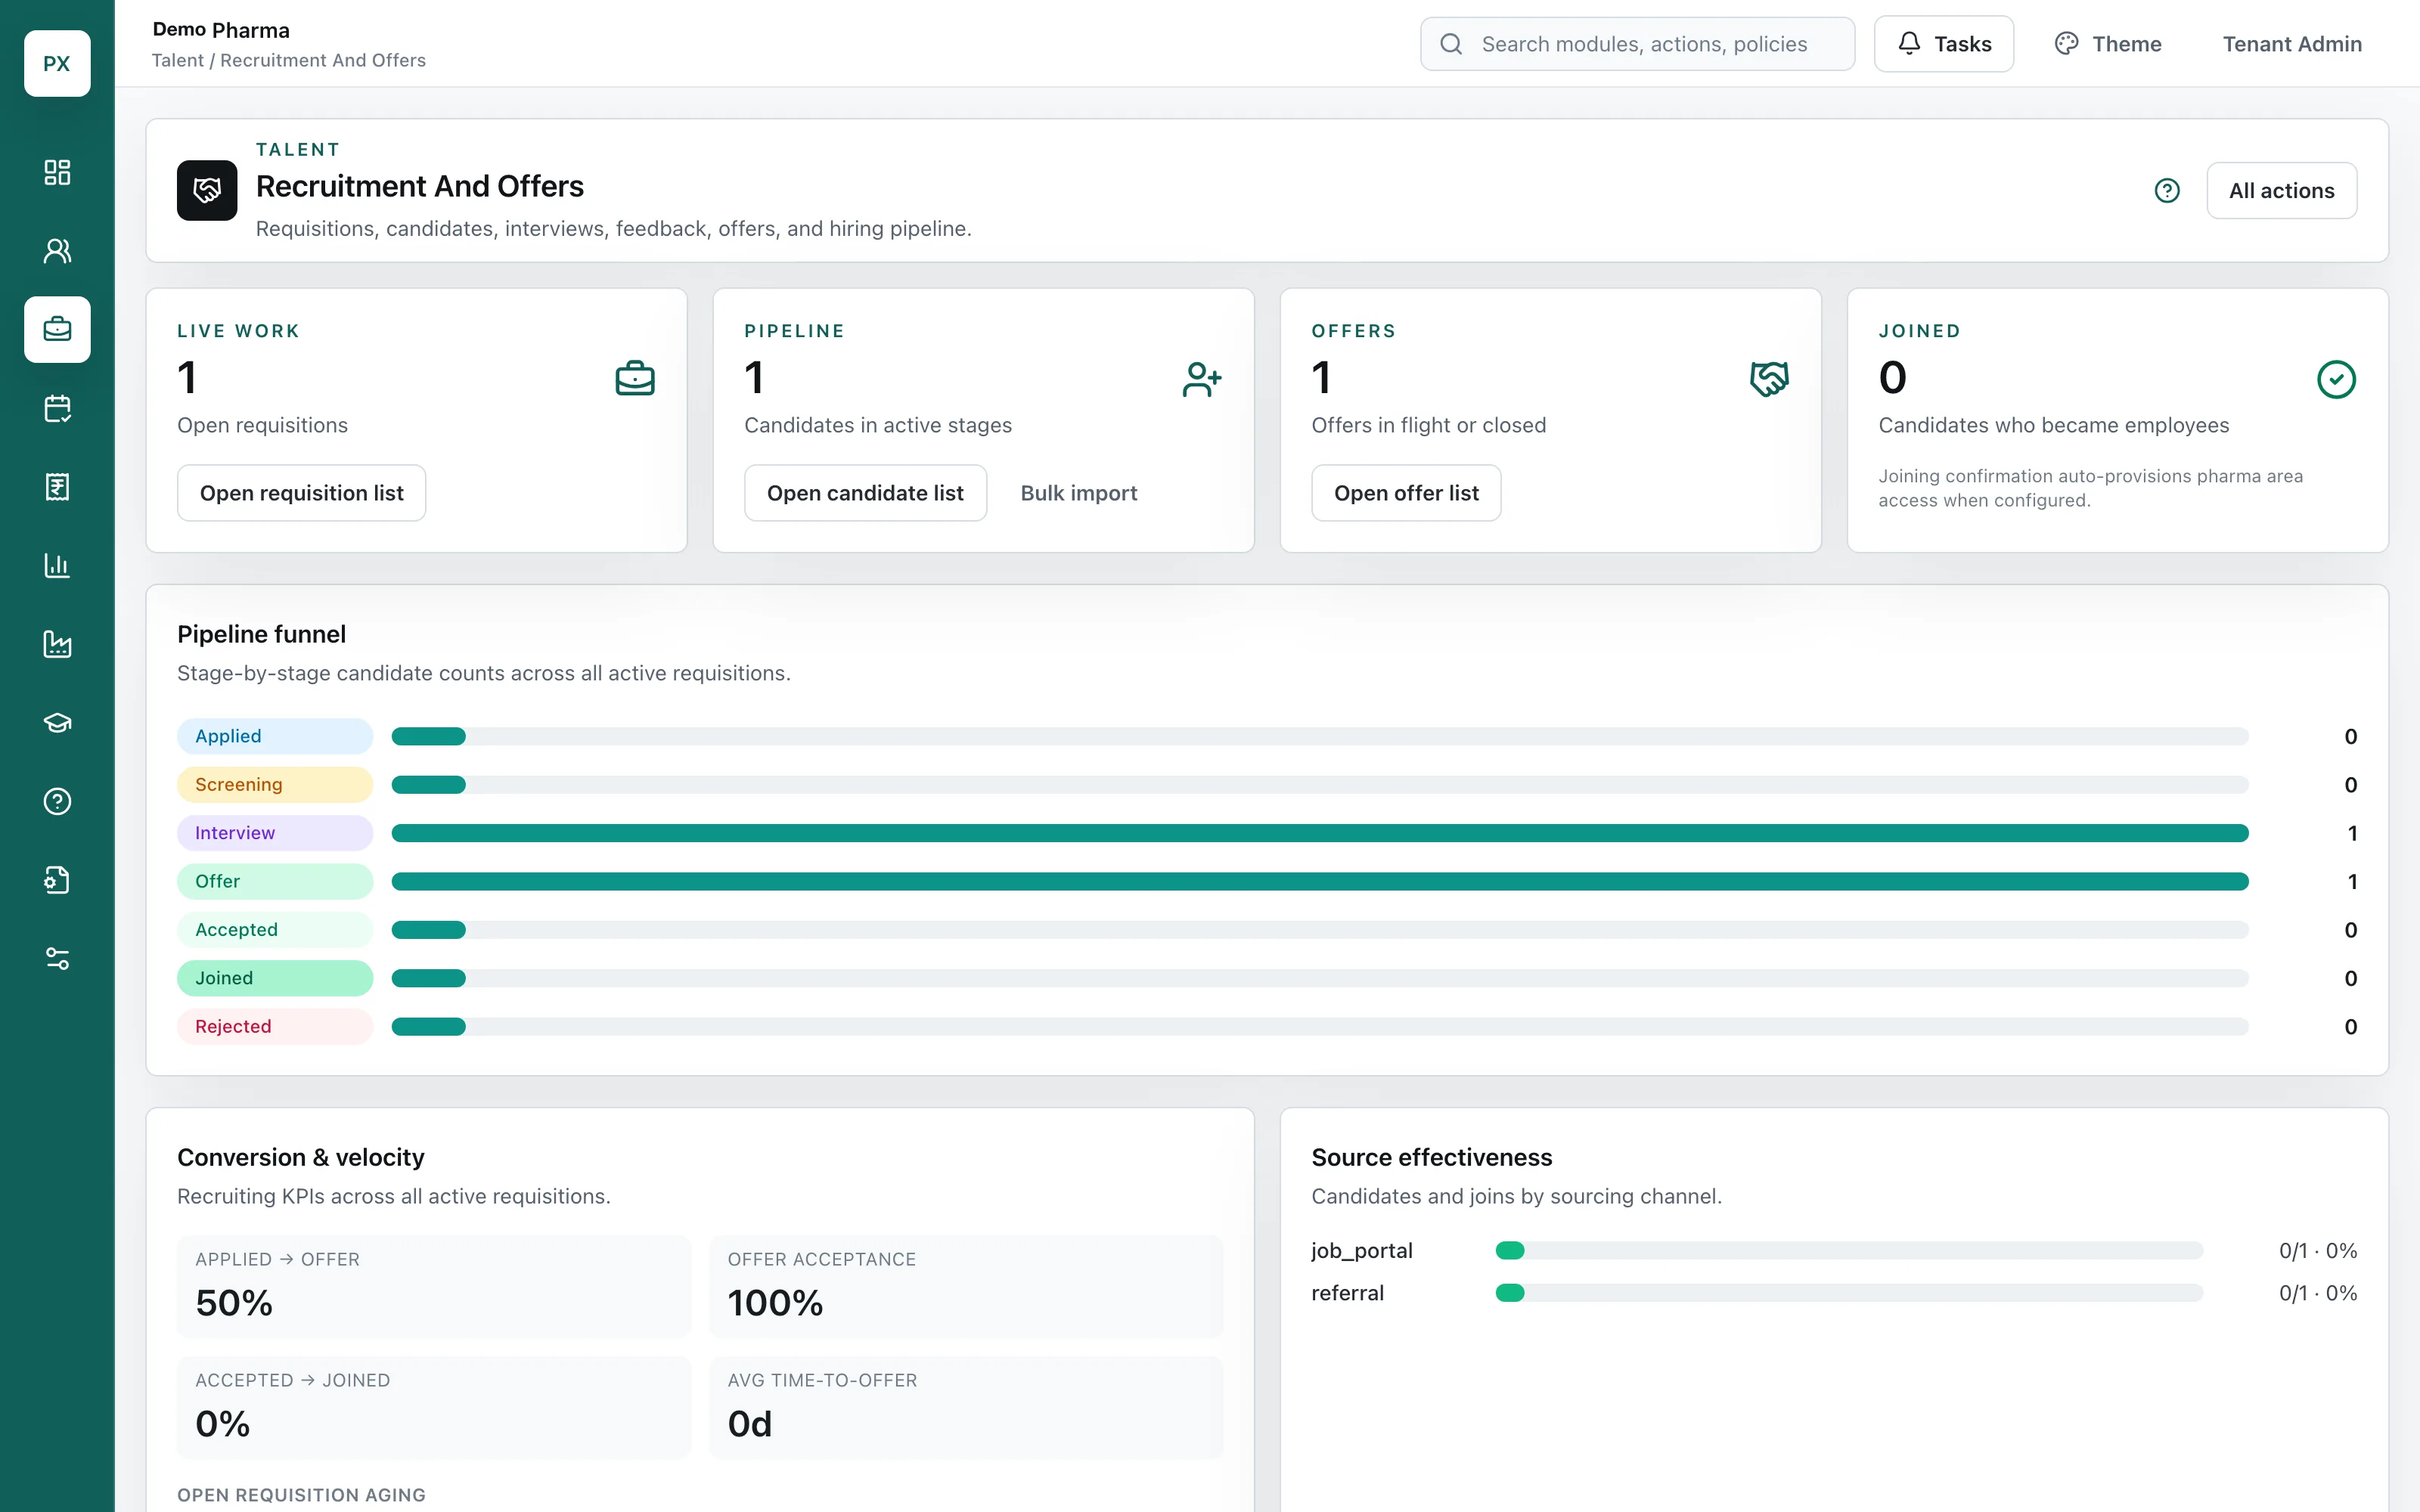Open the factory icon in sidebar
Image resolution: width=2420 pixels, height=1512 pixels.
tap(57, 644)
